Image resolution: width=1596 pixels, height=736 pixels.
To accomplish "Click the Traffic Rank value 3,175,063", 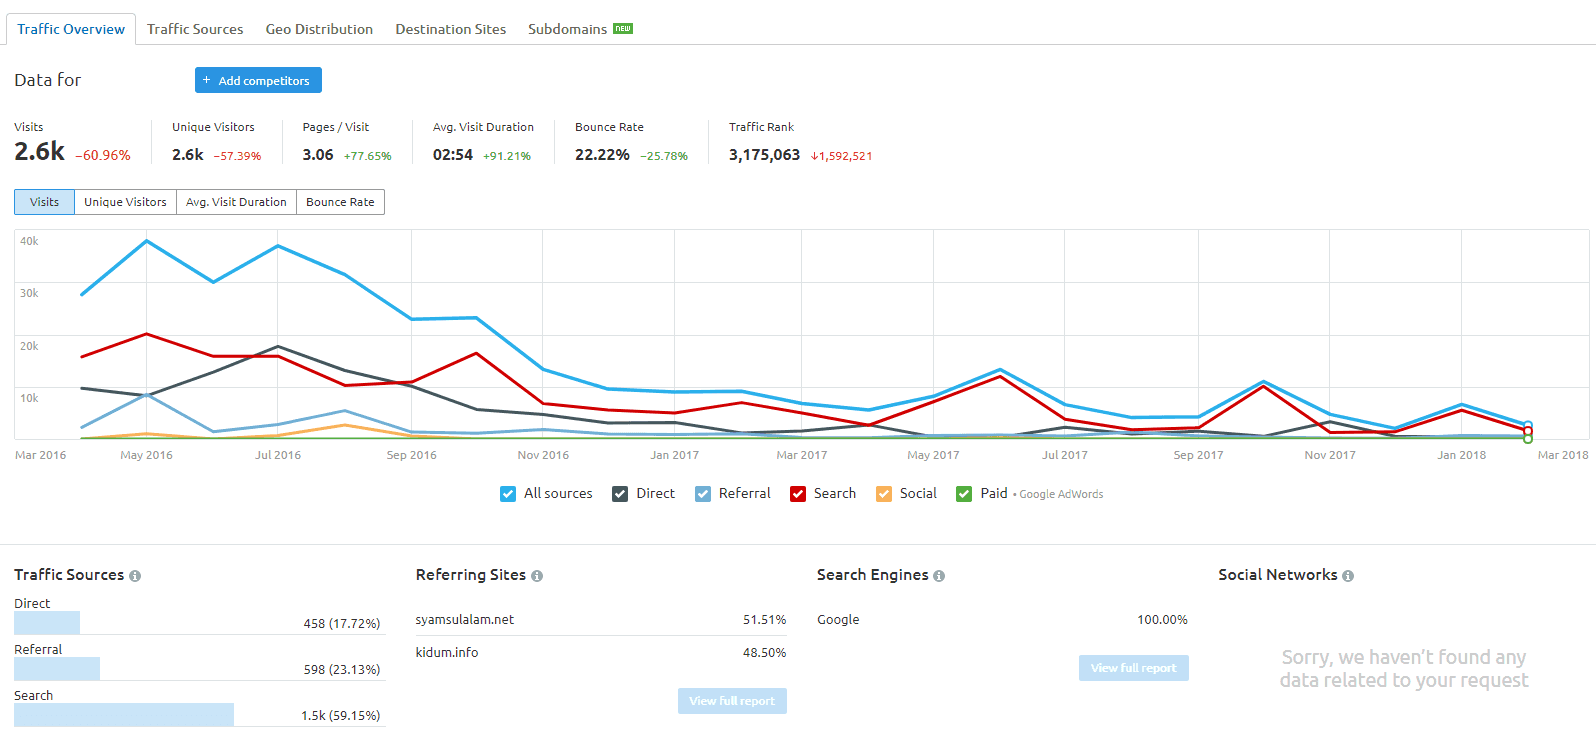I will 764,155.
